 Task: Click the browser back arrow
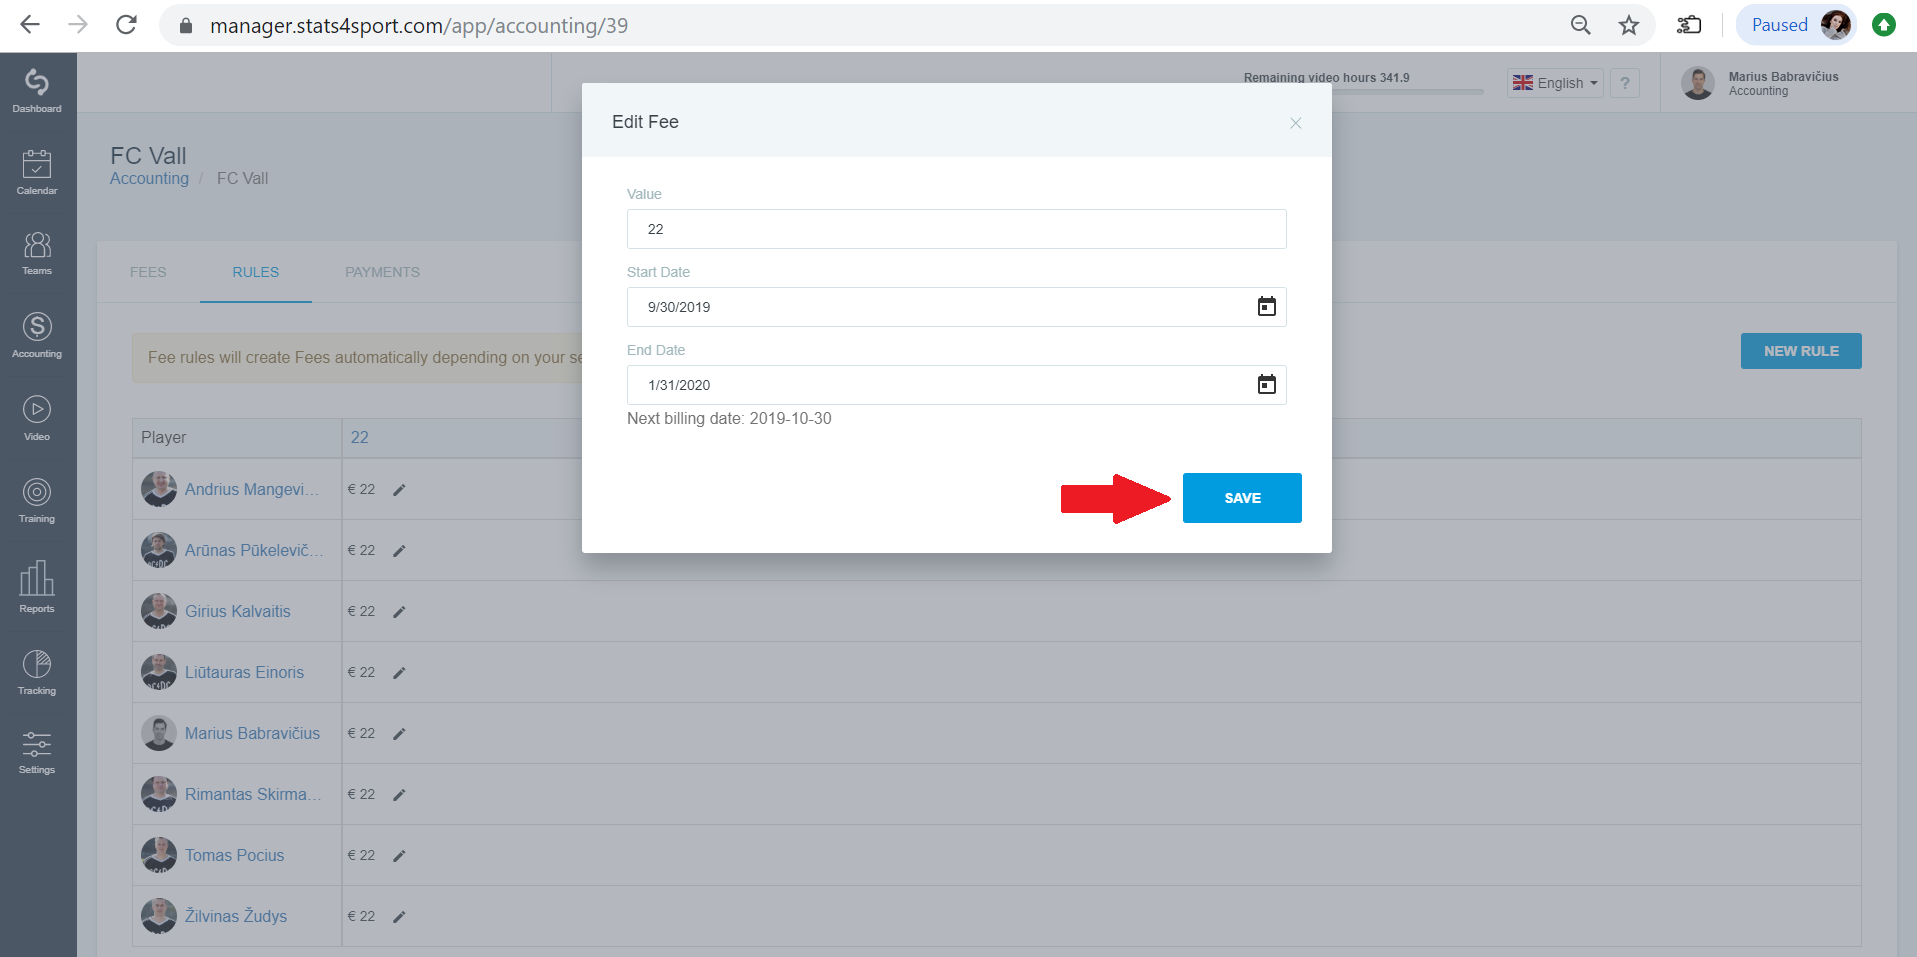click(30, 25)
